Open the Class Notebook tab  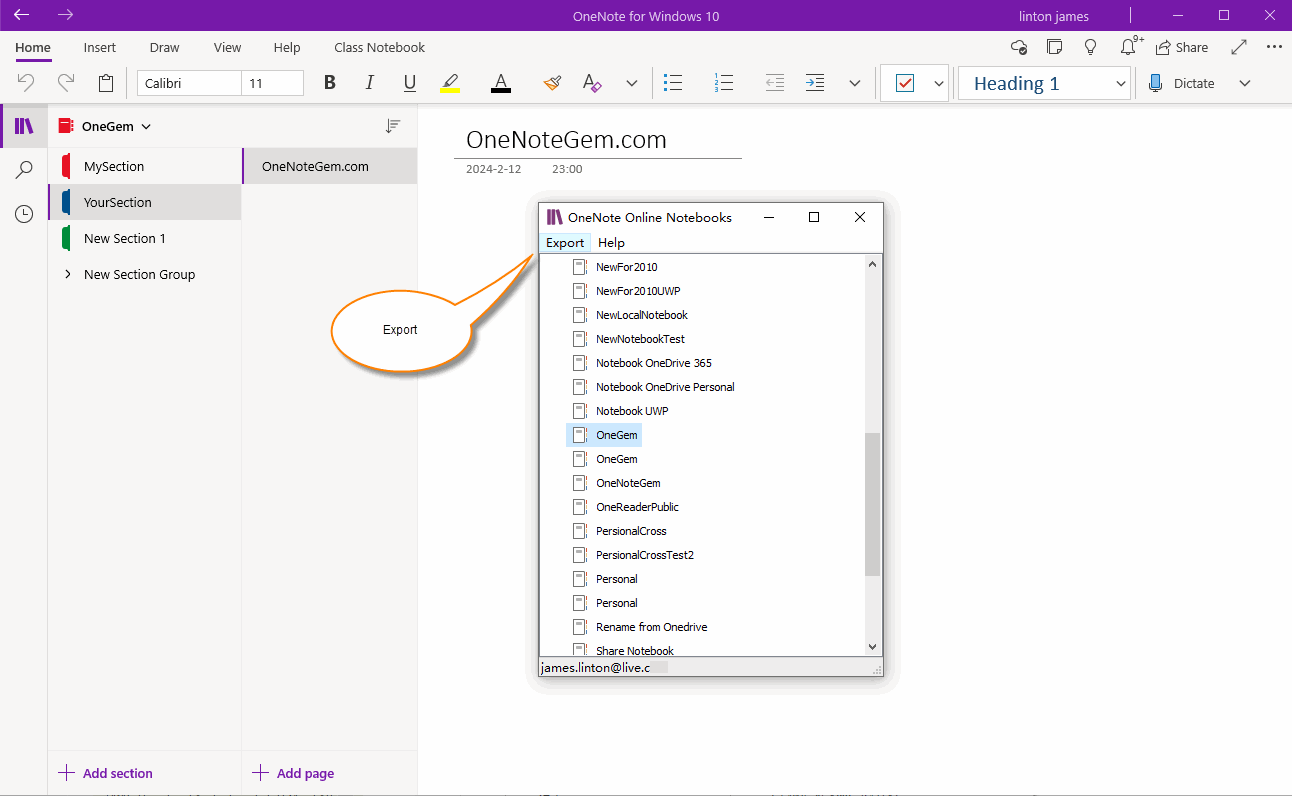tap(380, 47)
